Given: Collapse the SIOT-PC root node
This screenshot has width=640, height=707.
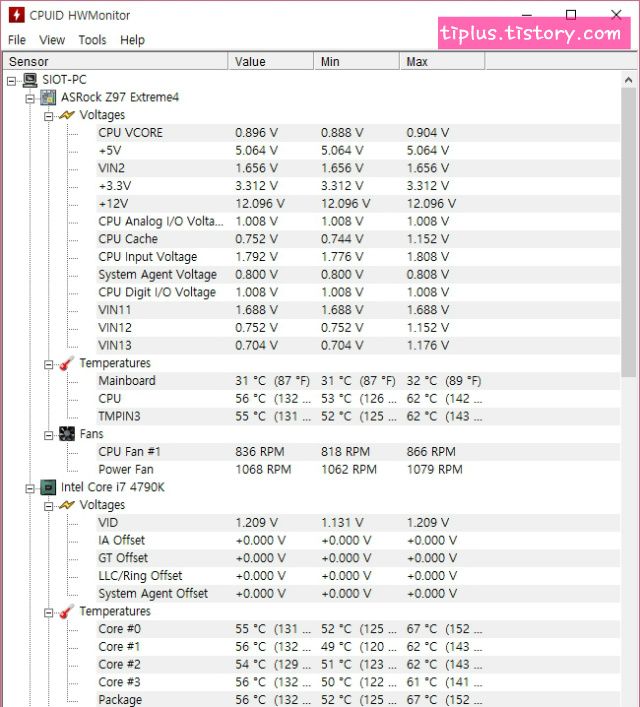Looking at the screenshot, I should pos(12,81).
